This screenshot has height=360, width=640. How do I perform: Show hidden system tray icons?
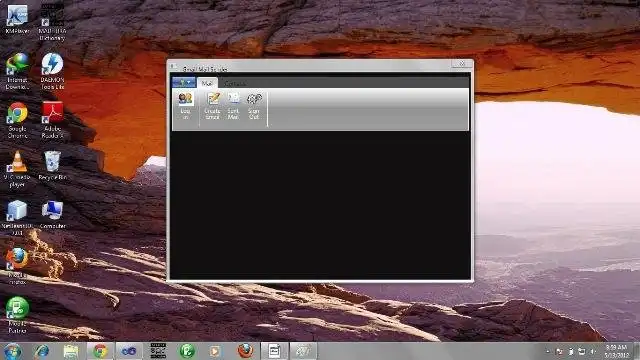[548, 351]
